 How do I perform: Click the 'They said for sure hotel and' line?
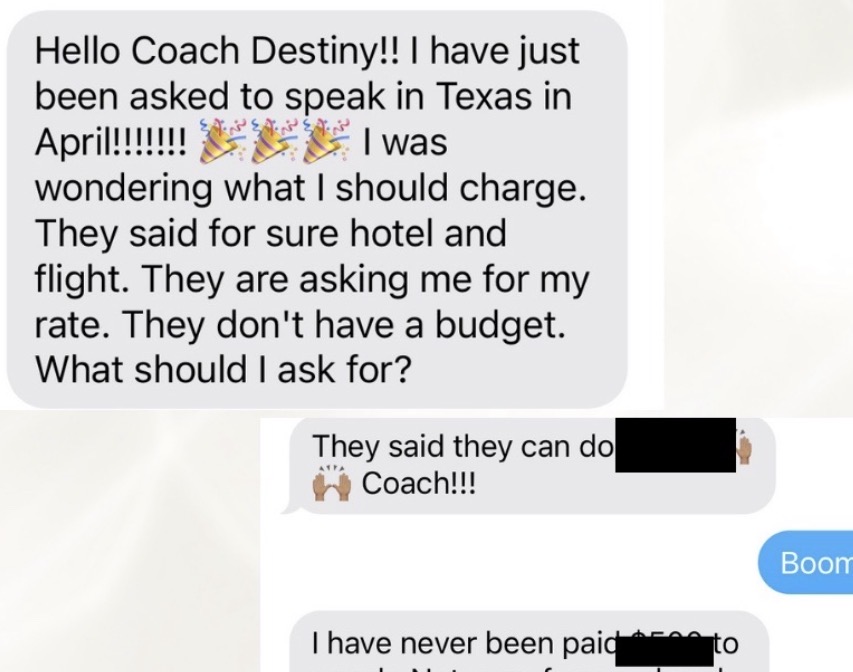[271, 233]
